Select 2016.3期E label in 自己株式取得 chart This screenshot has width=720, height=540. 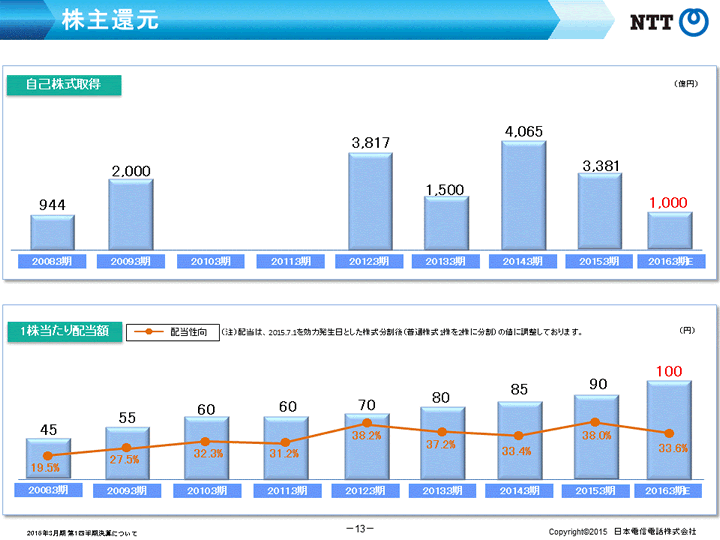(671, 261)
